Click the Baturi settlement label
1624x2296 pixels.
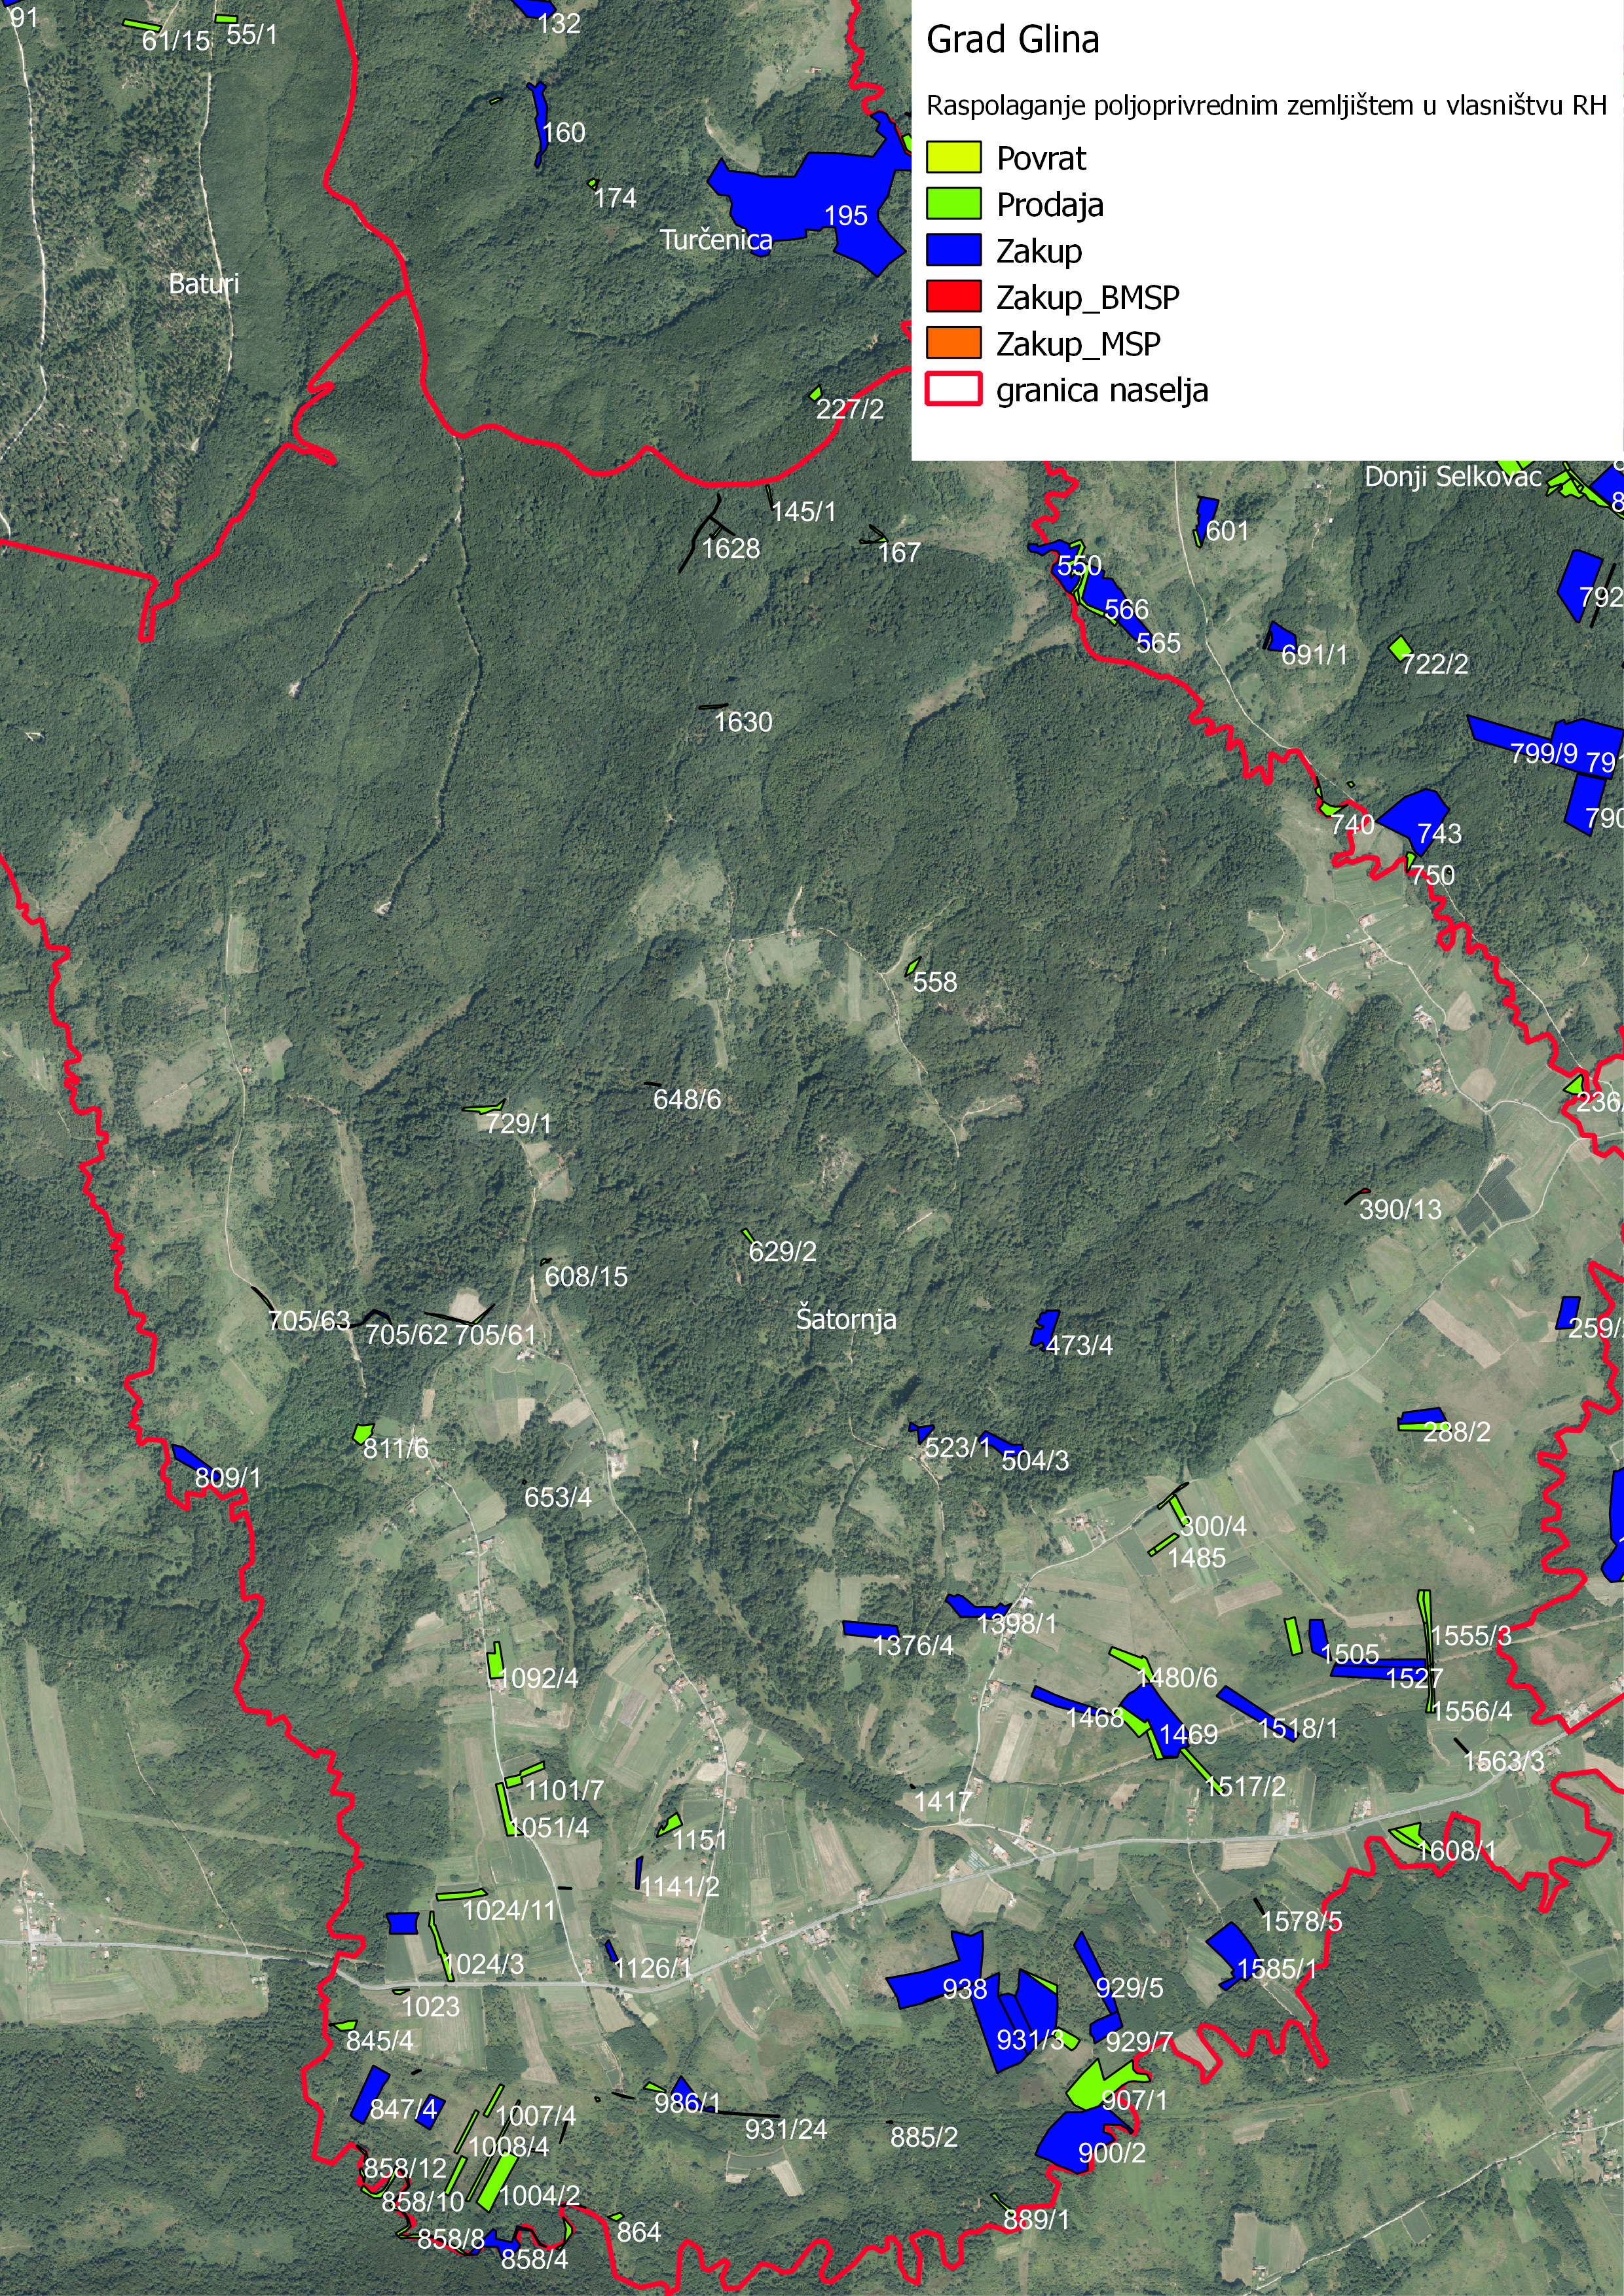pyautogui.click(x=204, y=284)
